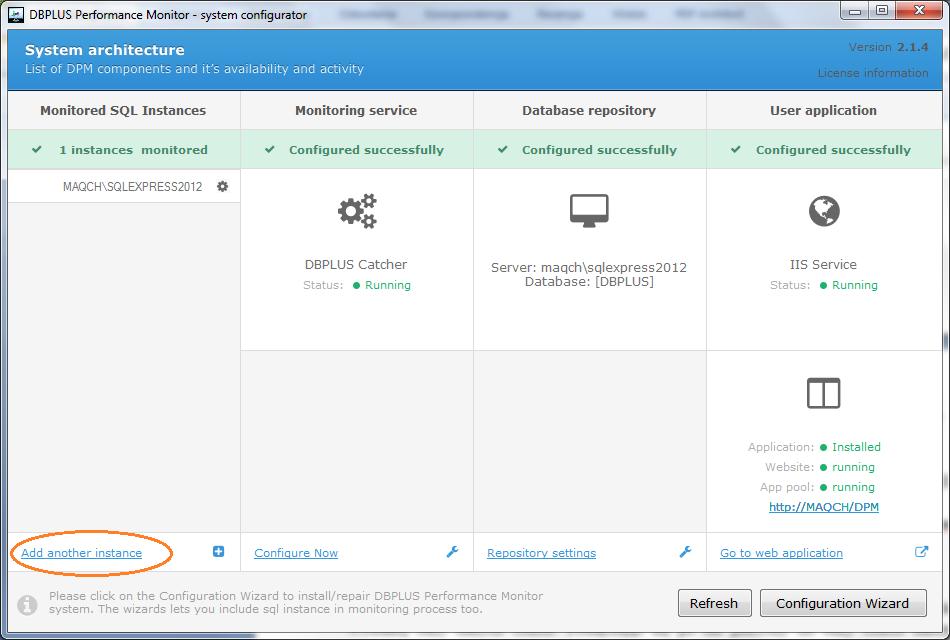Click checkmark icon next to 1 instances monitored
The height and width of the screenshot is (640, 950).
pos(37,149)
